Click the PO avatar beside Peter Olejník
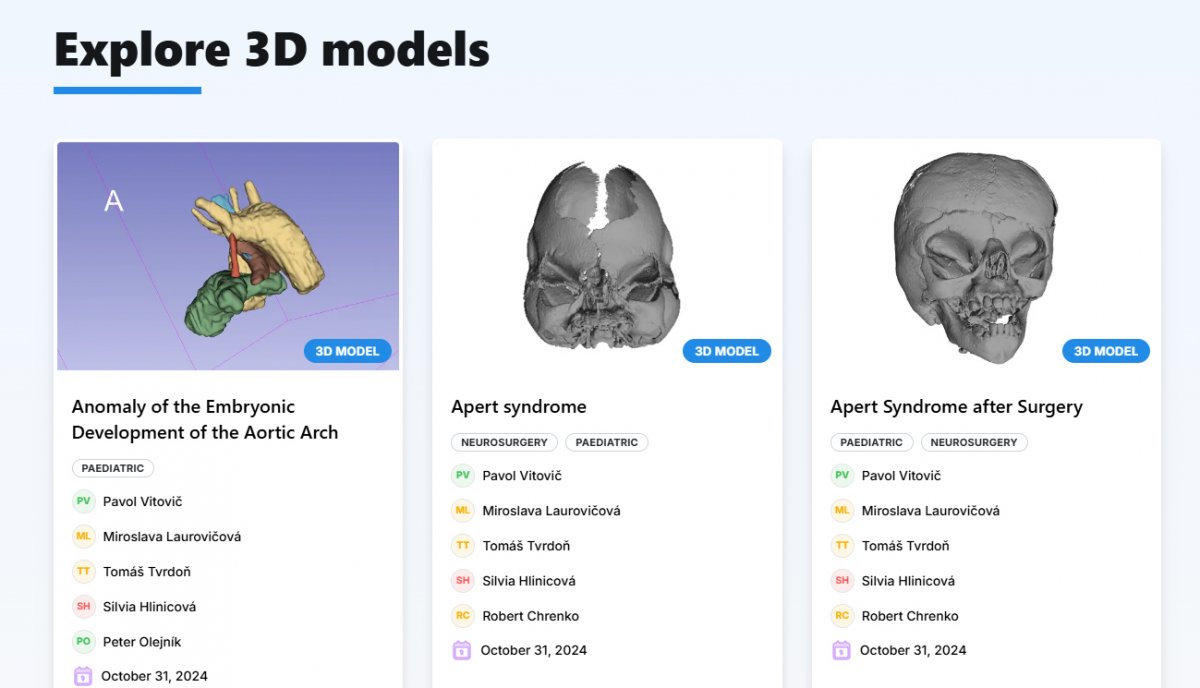This screenshot has width=1200, height=688. click(x=83, y=641)
